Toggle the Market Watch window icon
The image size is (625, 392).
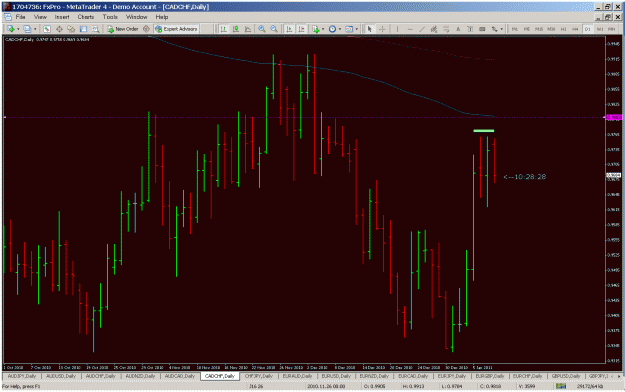point(47,29)
